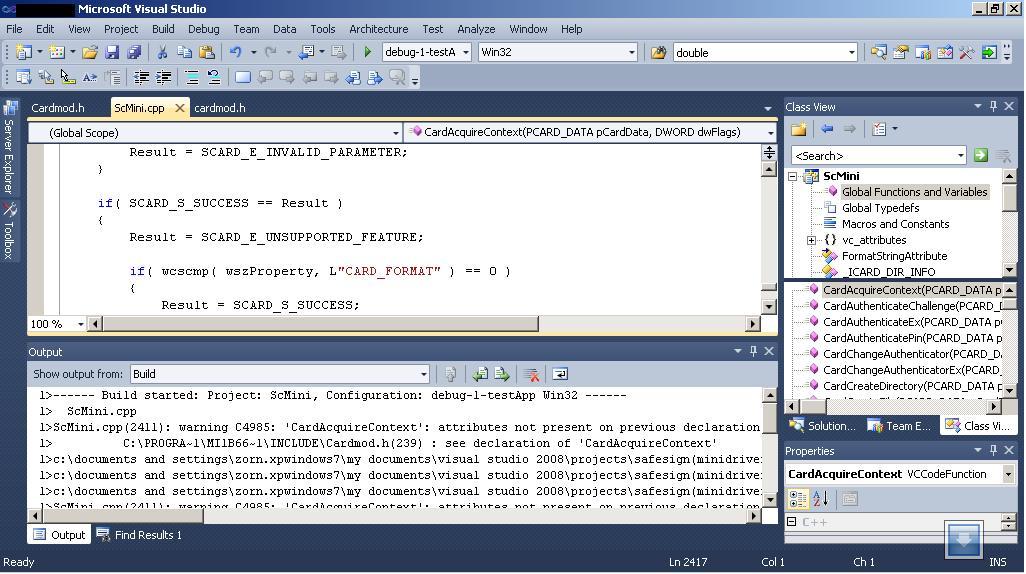Screen dimensions: 1026x574
Task: Toggle Alphabetical sort in Properties panel
Action: click(821, 499)
